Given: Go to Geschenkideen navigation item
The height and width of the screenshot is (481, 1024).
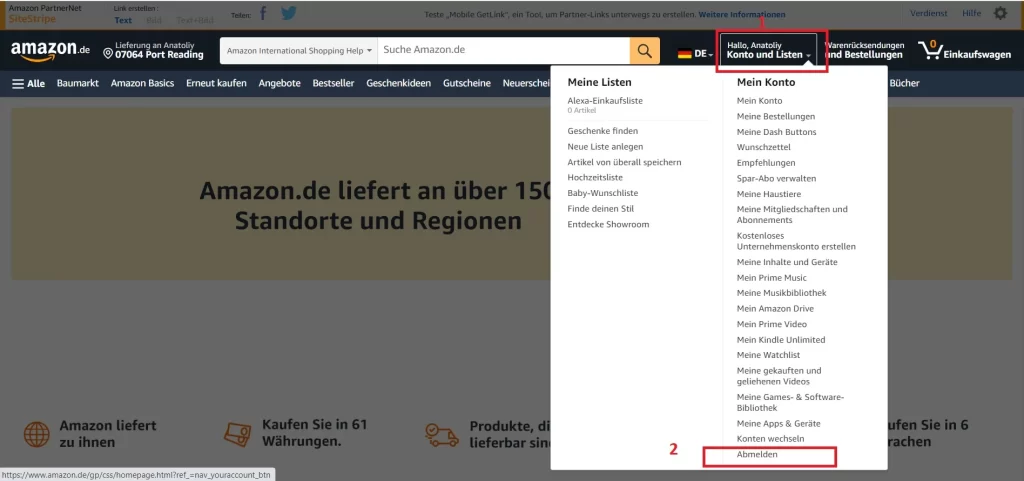Looking at the screenshot, I should (x=398, y=83).
